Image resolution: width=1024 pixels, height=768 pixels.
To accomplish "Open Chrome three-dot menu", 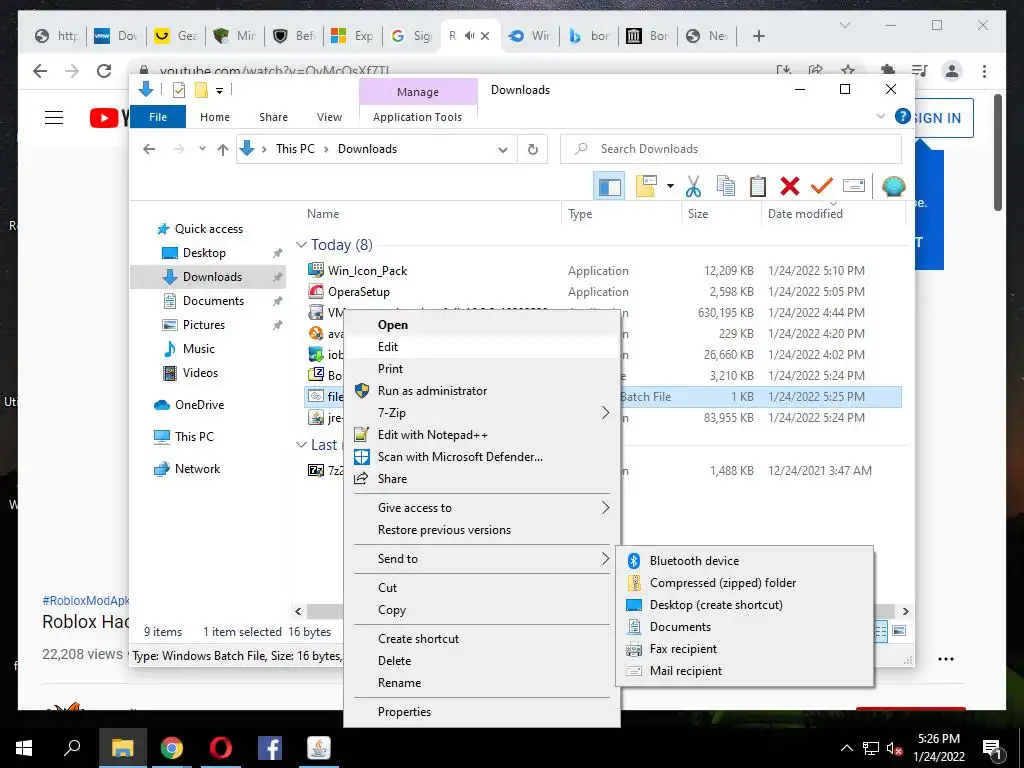I will pos(984,71).
